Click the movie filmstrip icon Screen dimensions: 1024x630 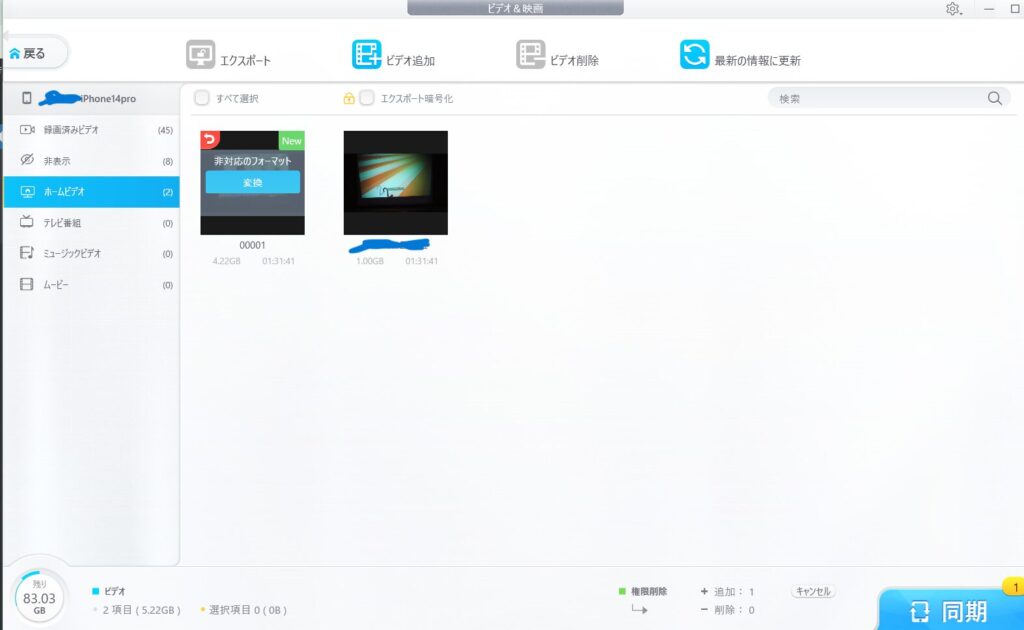click(x=26, y=284)
